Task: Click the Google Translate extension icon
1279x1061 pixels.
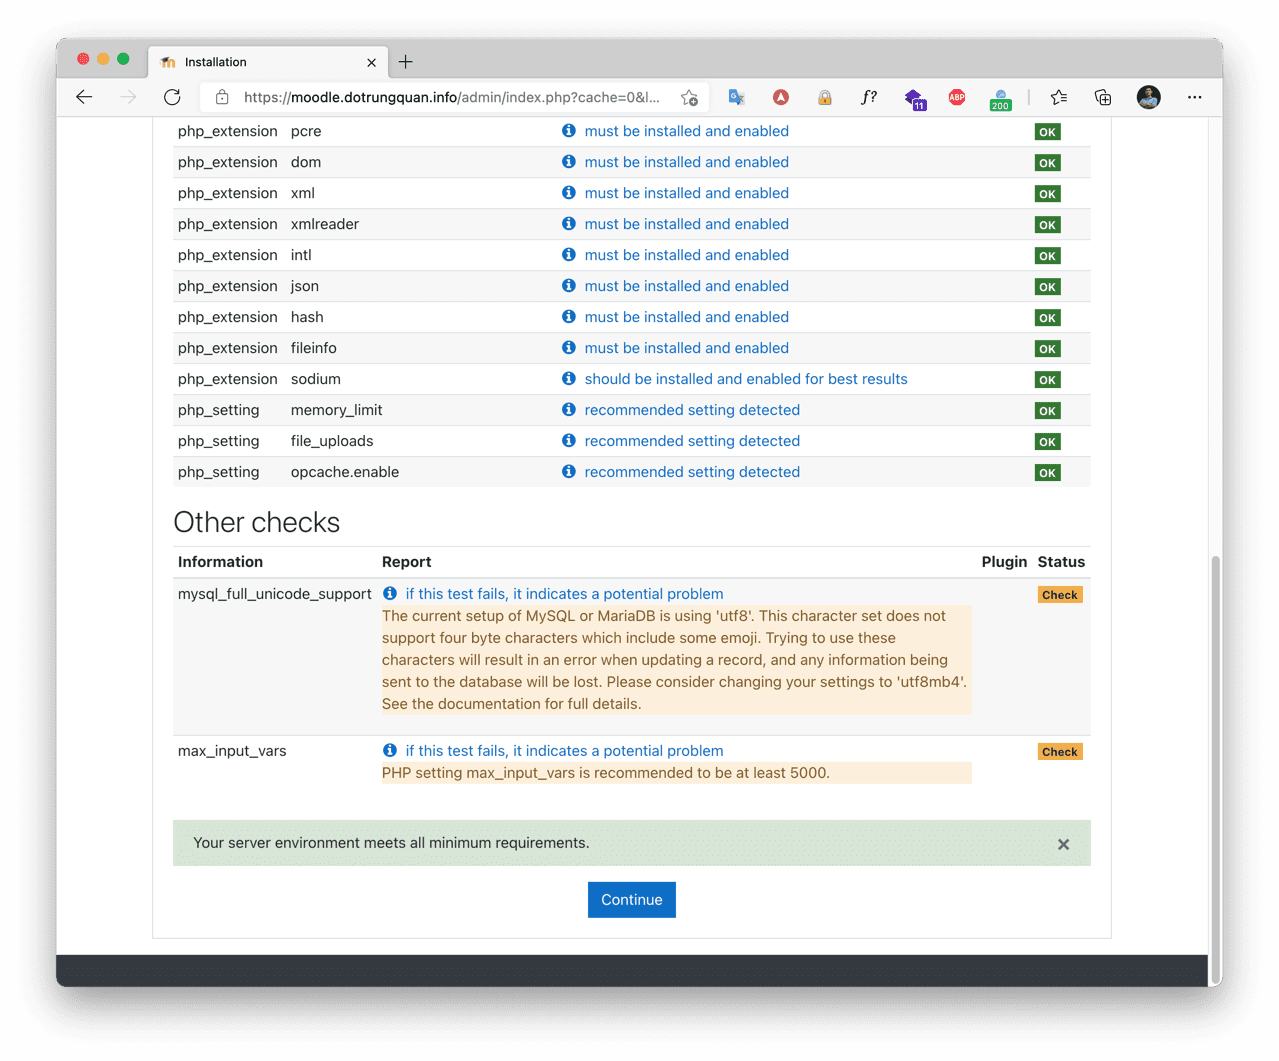Action: tap(736, 97)
